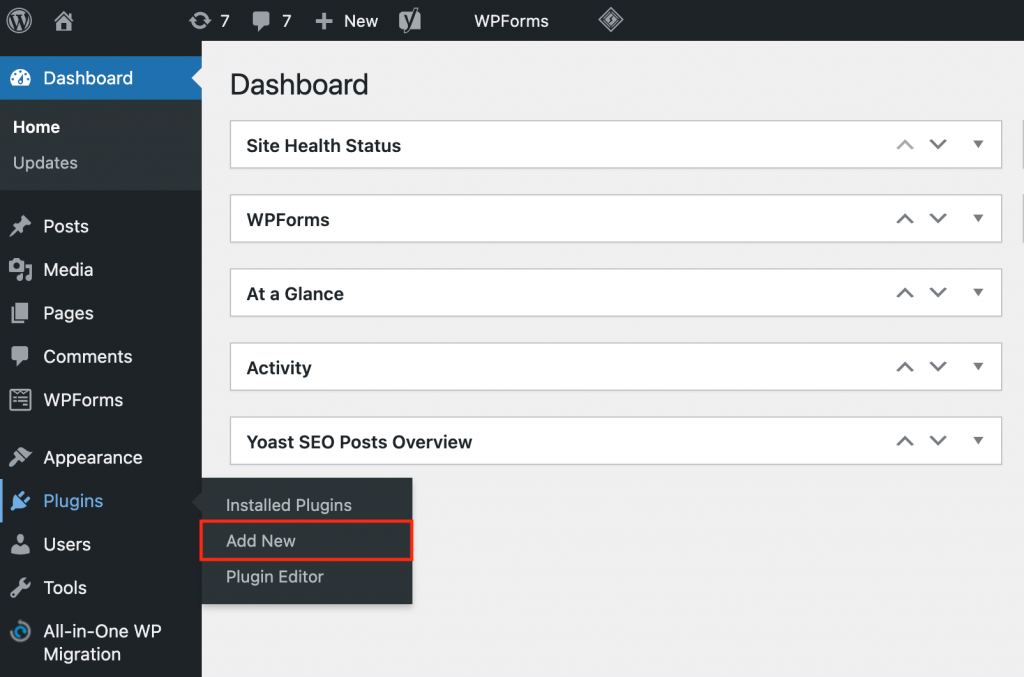Click the WordPress logo in admin bar

coord(20,20)
